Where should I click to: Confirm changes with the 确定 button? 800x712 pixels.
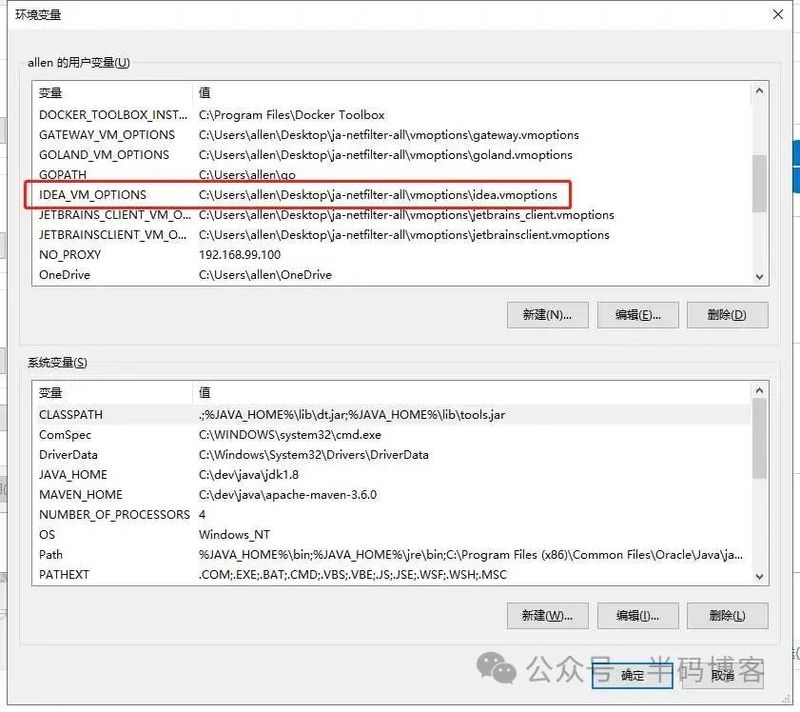(x=632, y=675)
